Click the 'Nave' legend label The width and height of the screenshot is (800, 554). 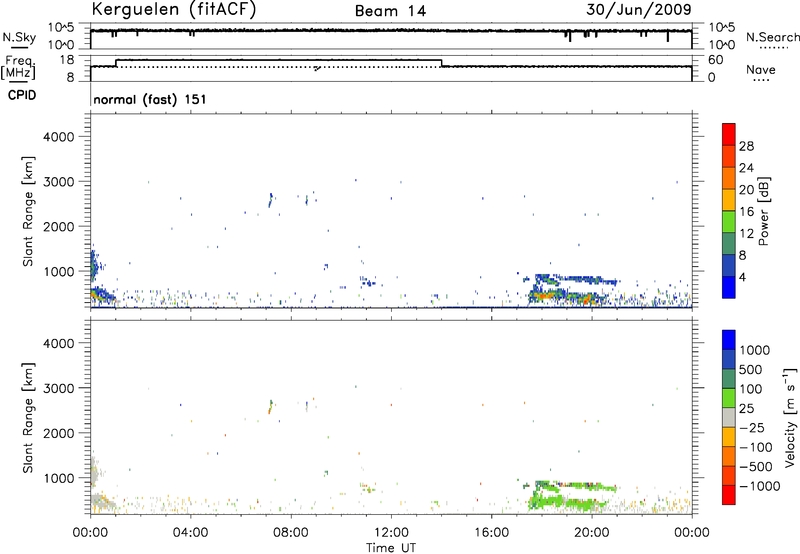click(x=761, y=69)
